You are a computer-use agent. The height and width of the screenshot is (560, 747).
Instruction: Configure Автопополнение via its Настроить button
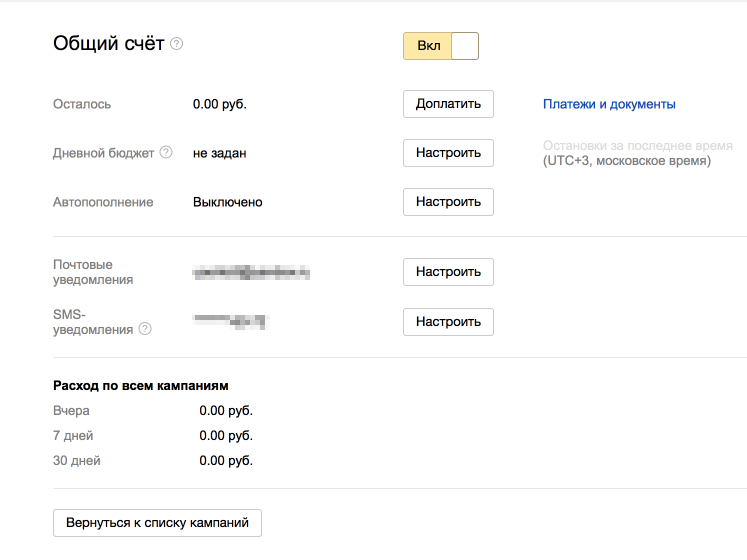coord(448,202)
